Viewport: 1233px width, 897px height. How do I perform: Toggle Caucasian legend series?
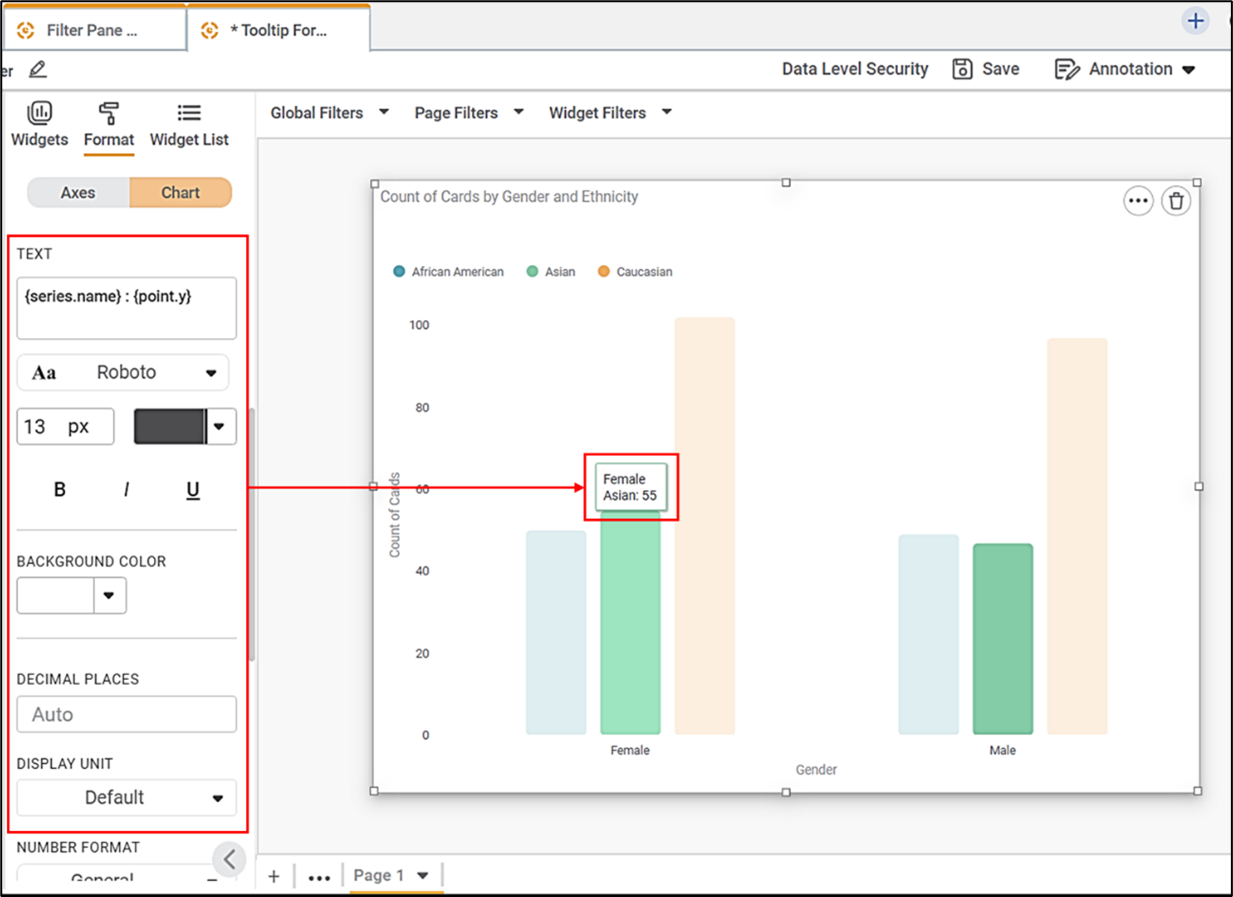(635, 272)
